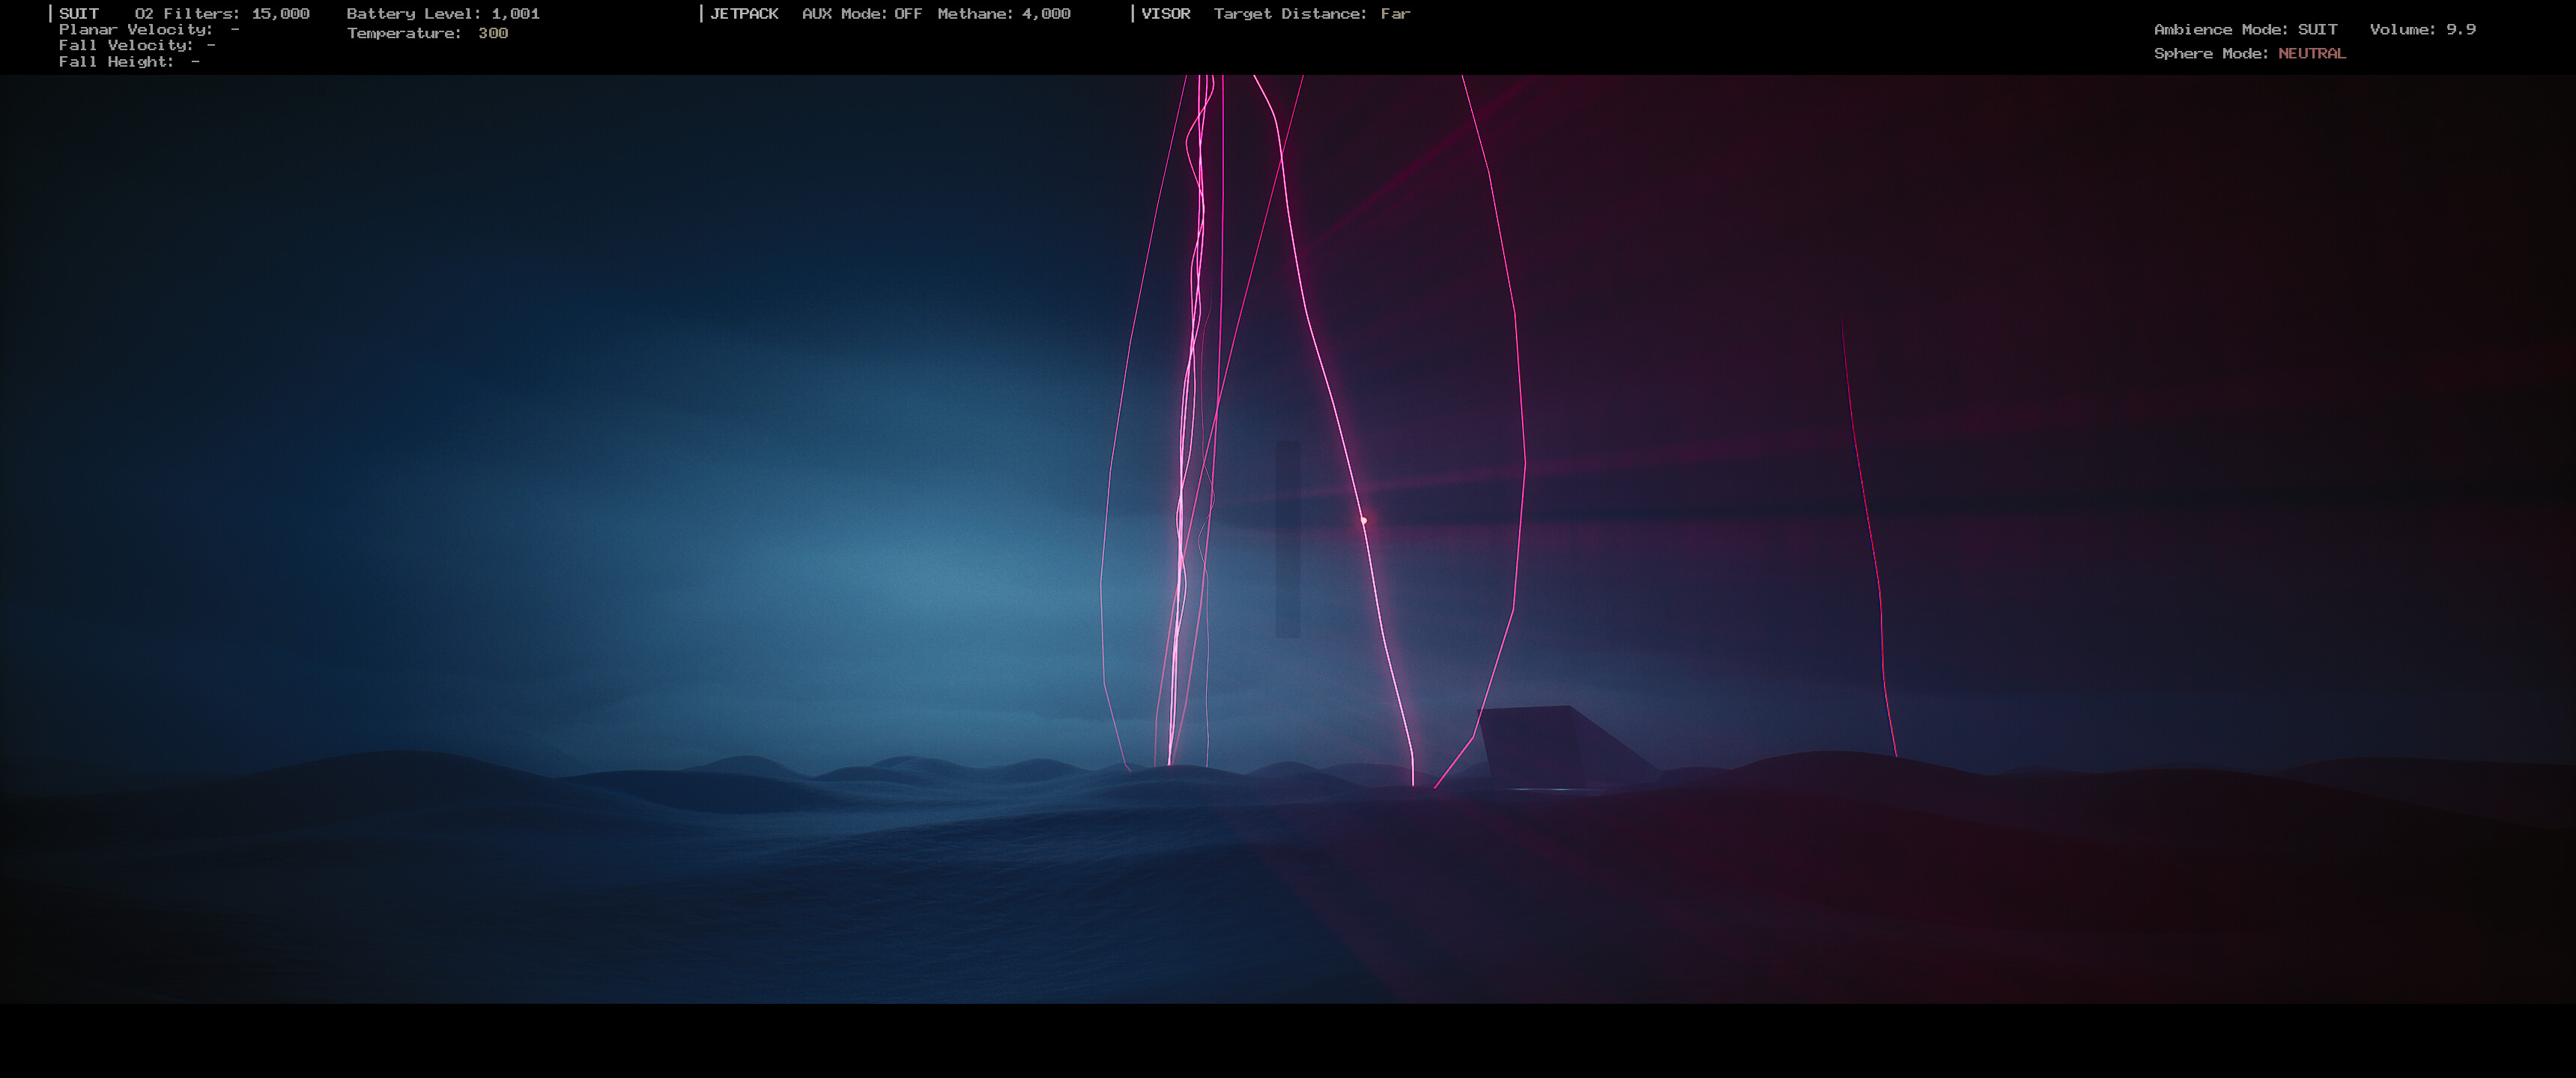Select the VISOR panel indicator
The width and height of the screenshot is (2576, 1078).
coord(1165,13)
